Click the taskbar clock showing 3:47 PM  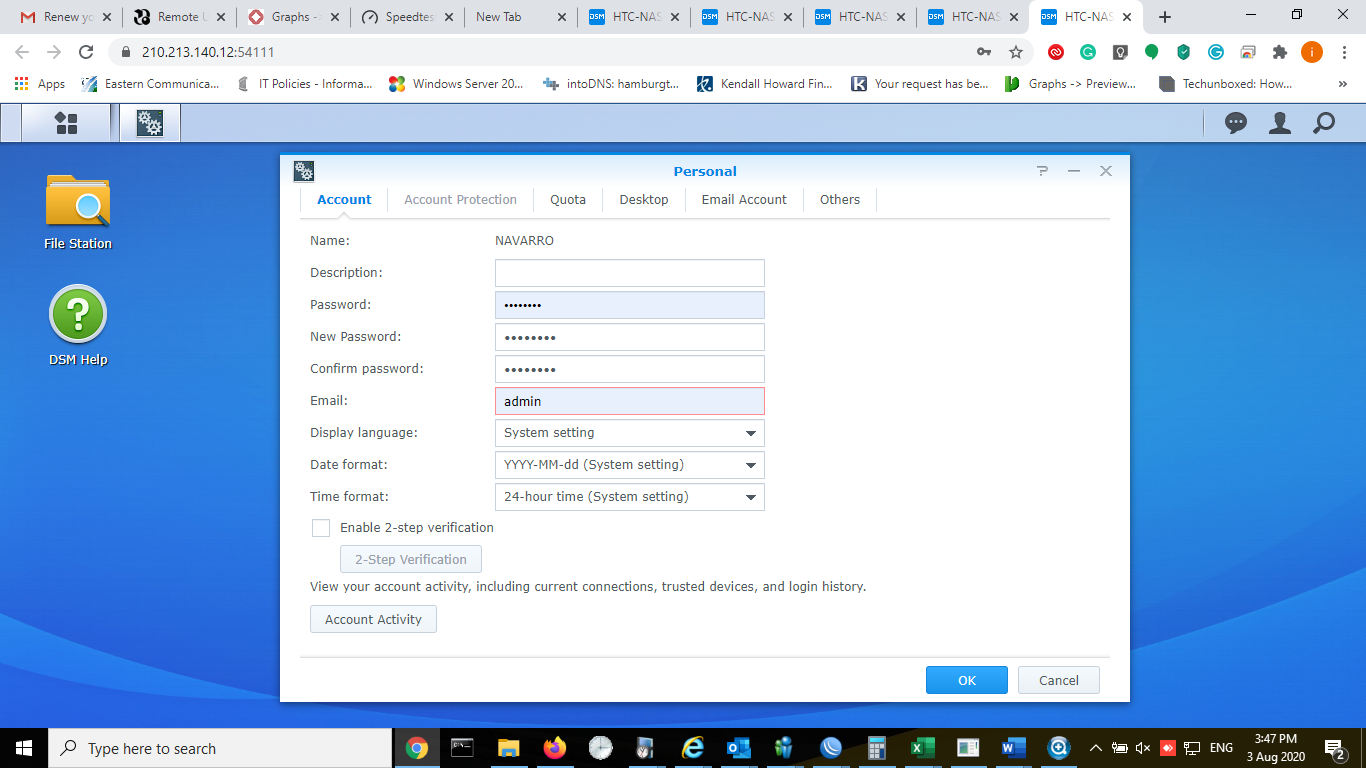click(1275, 748)
